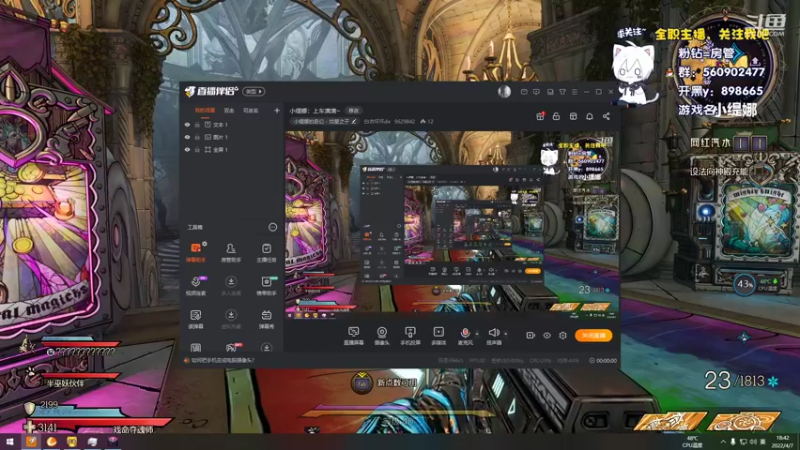Switch to the first orange scene tab

coord(205,110)
